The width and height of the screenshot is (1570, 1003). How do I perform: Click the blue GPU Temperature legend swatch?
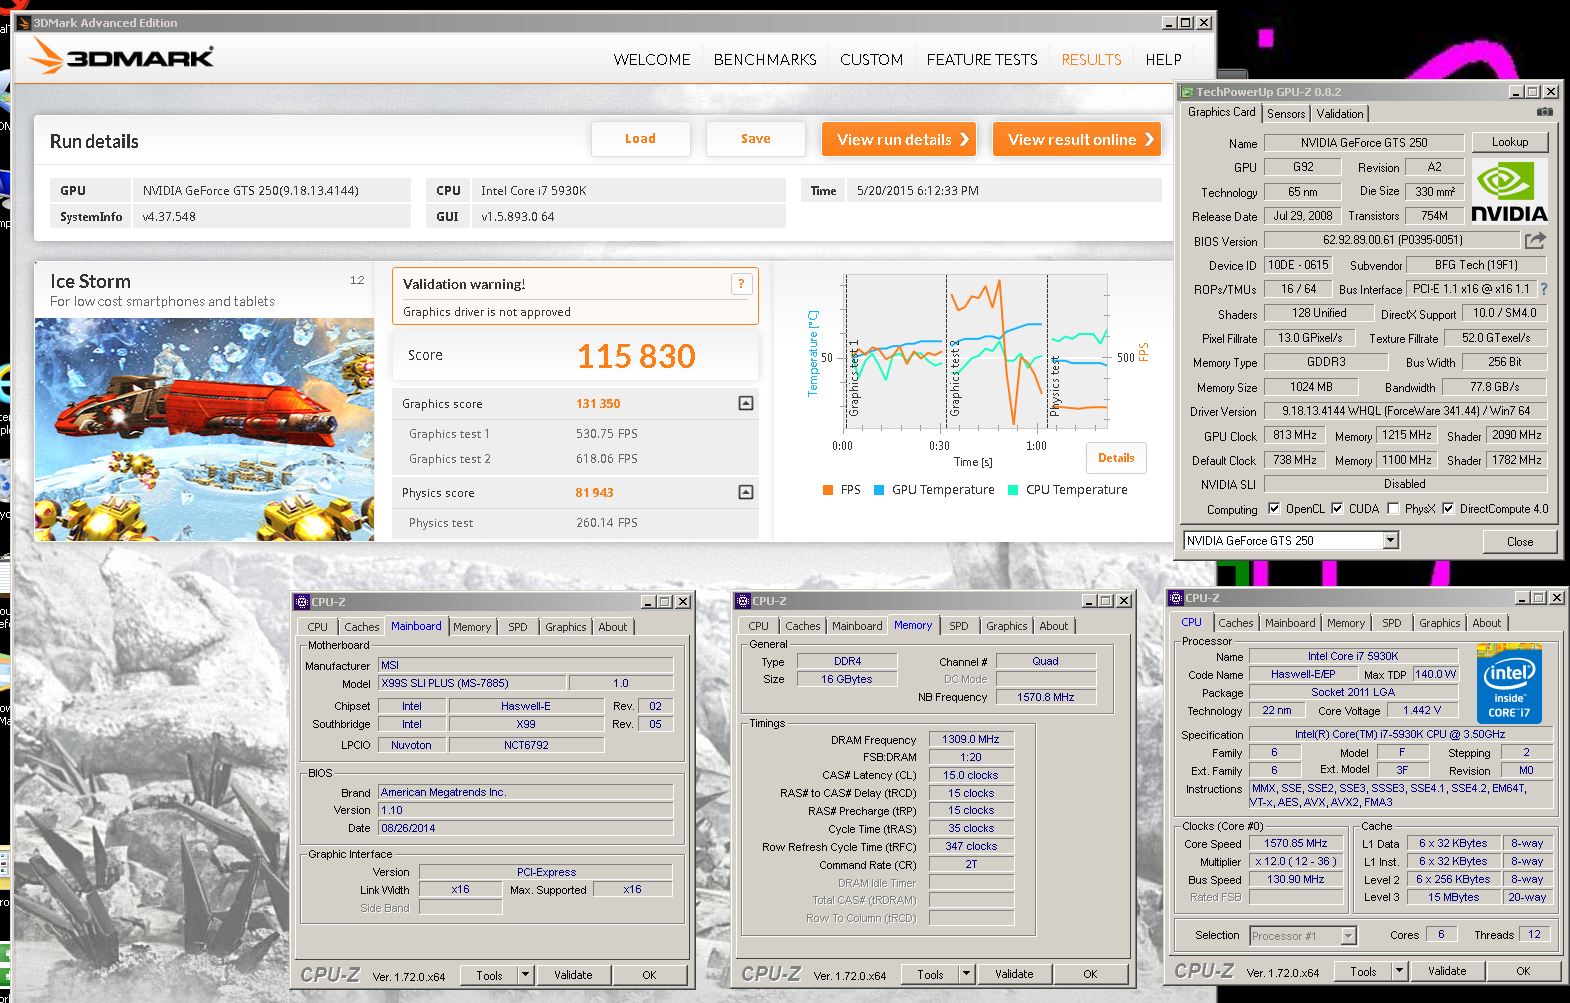point(879,490)
